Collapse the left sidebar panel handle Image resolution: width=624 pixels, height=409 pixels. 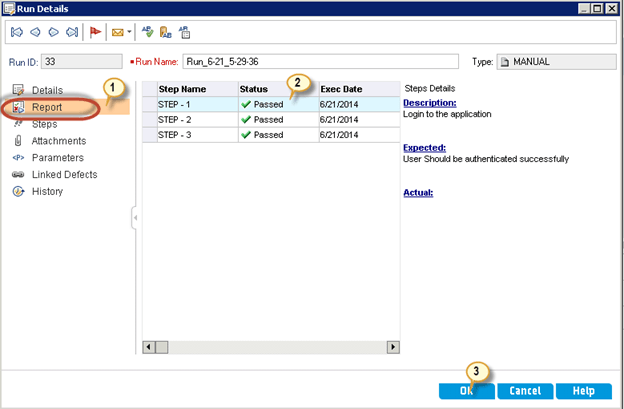(134, 217)
